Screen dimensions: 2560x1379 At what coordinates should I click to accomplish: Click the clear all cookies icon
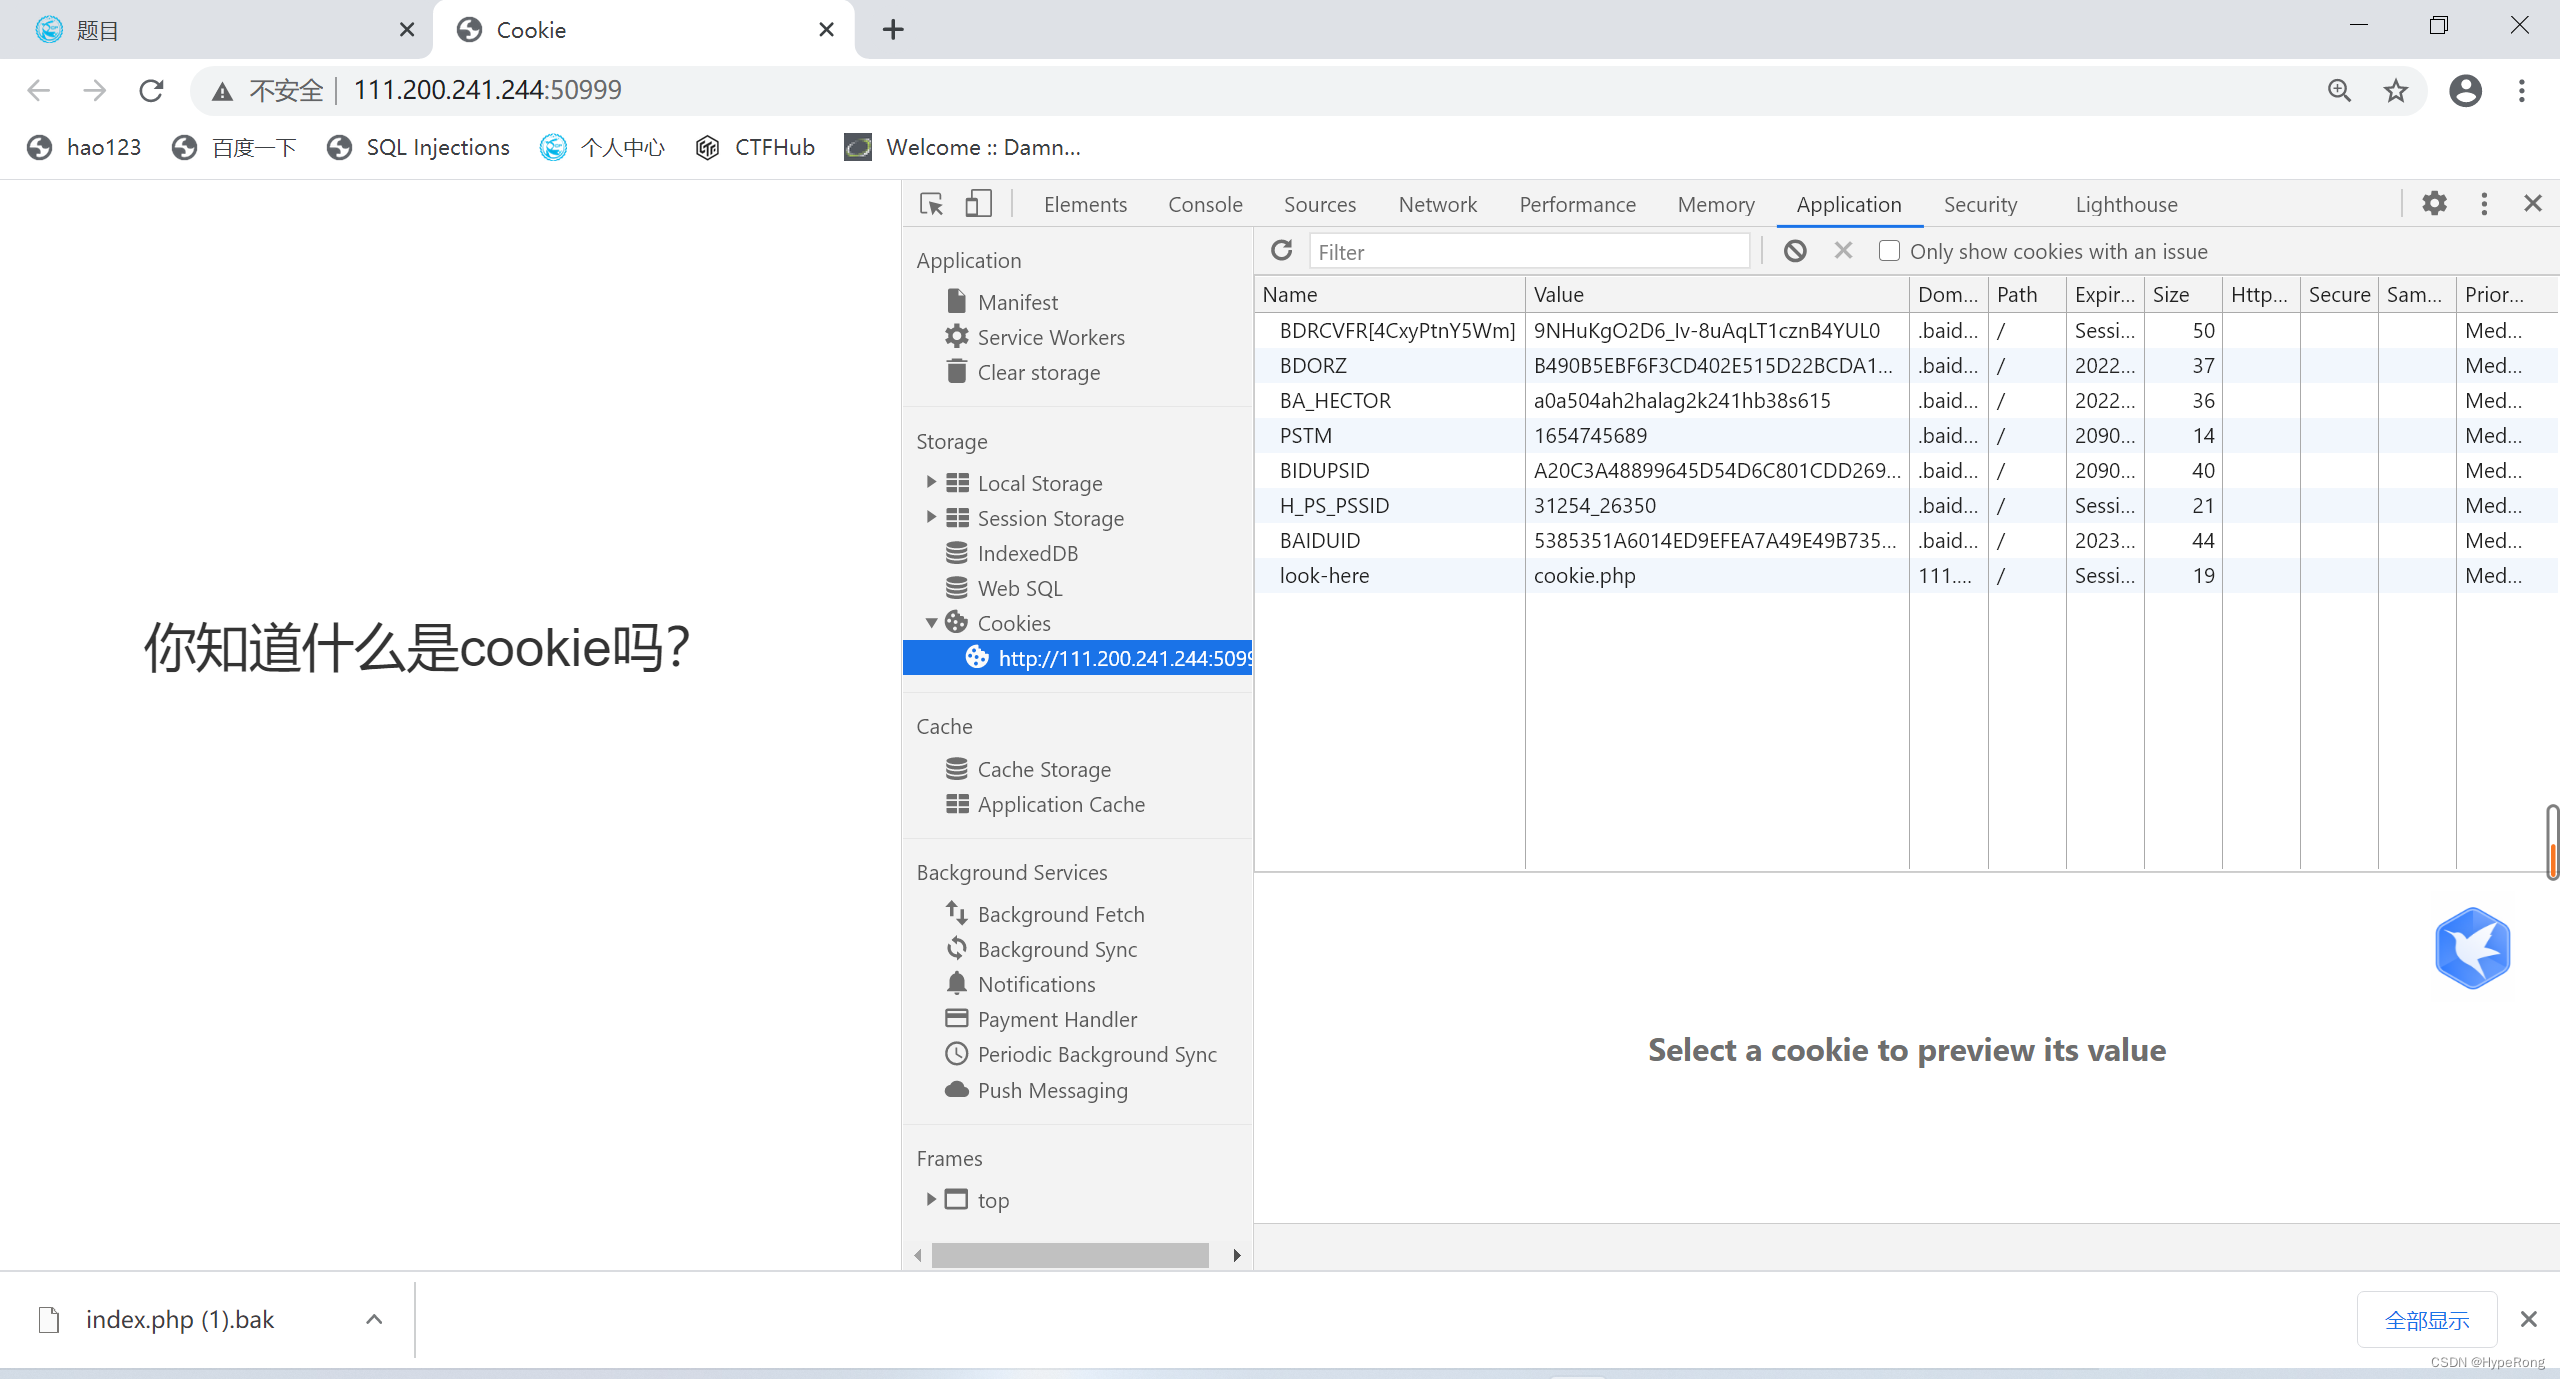click(1795, 251)
